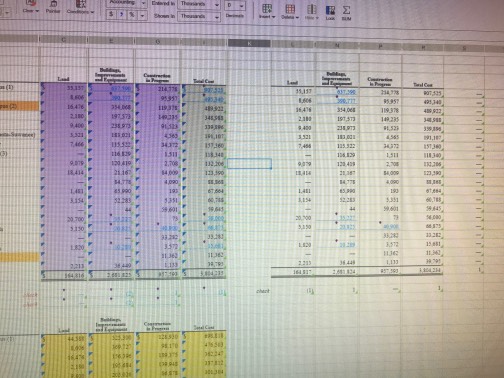Click blue linked value 10,289 in right table
The width and height of the screenshot is (504, 378).
point(347,244)
